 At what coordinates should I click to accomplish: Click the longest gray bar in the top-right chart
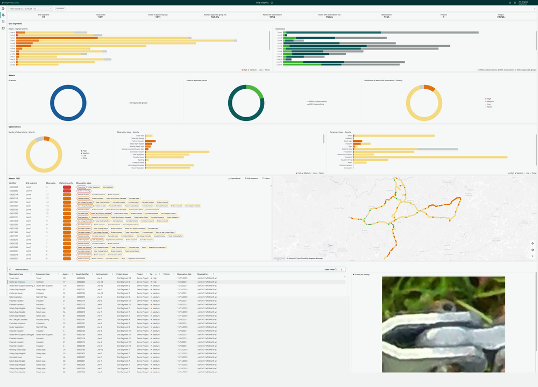[430, 32]
